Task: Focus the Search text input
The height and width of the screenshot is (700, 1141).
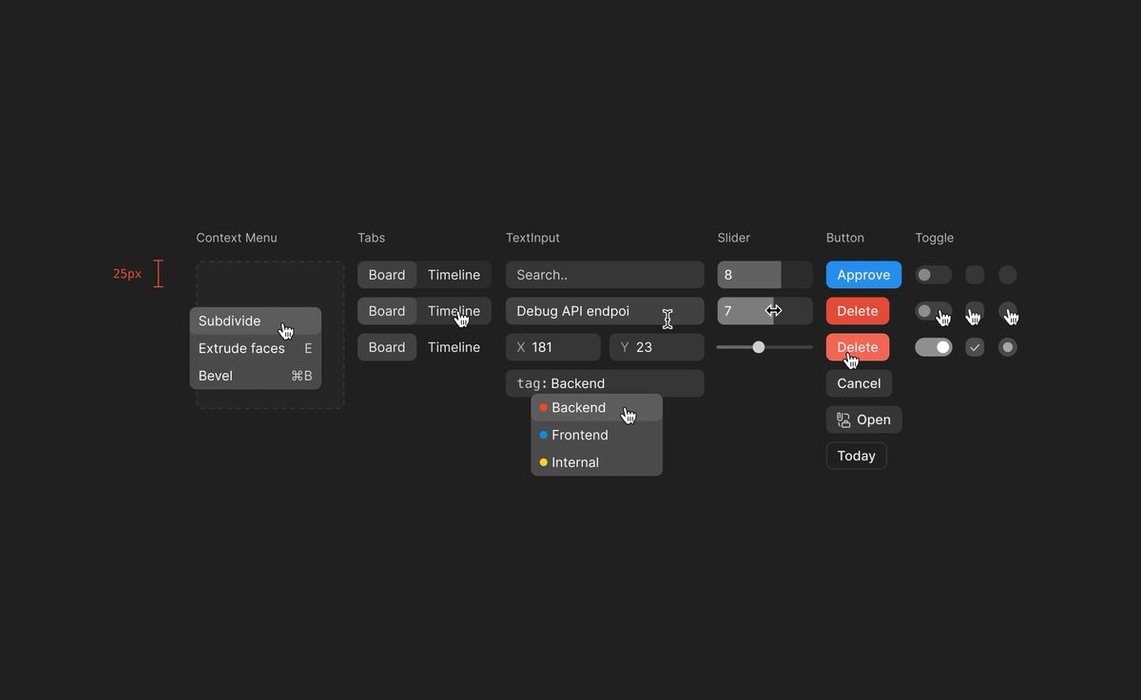Action: [x=604, y=275]
